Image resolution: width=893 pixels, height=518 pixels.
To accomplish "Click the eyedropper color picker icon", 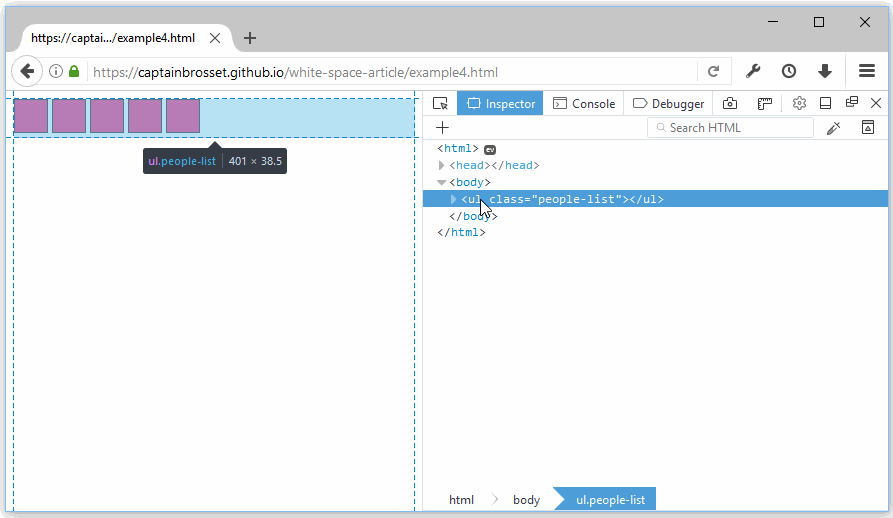I will (x=833, y=128).
